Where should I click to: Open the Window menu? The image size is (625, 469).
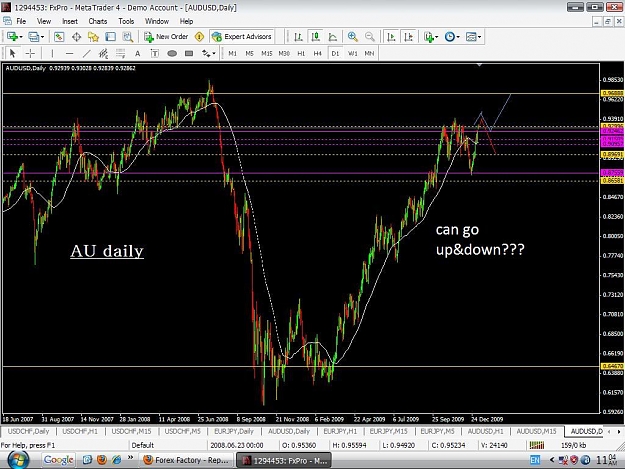157,21
